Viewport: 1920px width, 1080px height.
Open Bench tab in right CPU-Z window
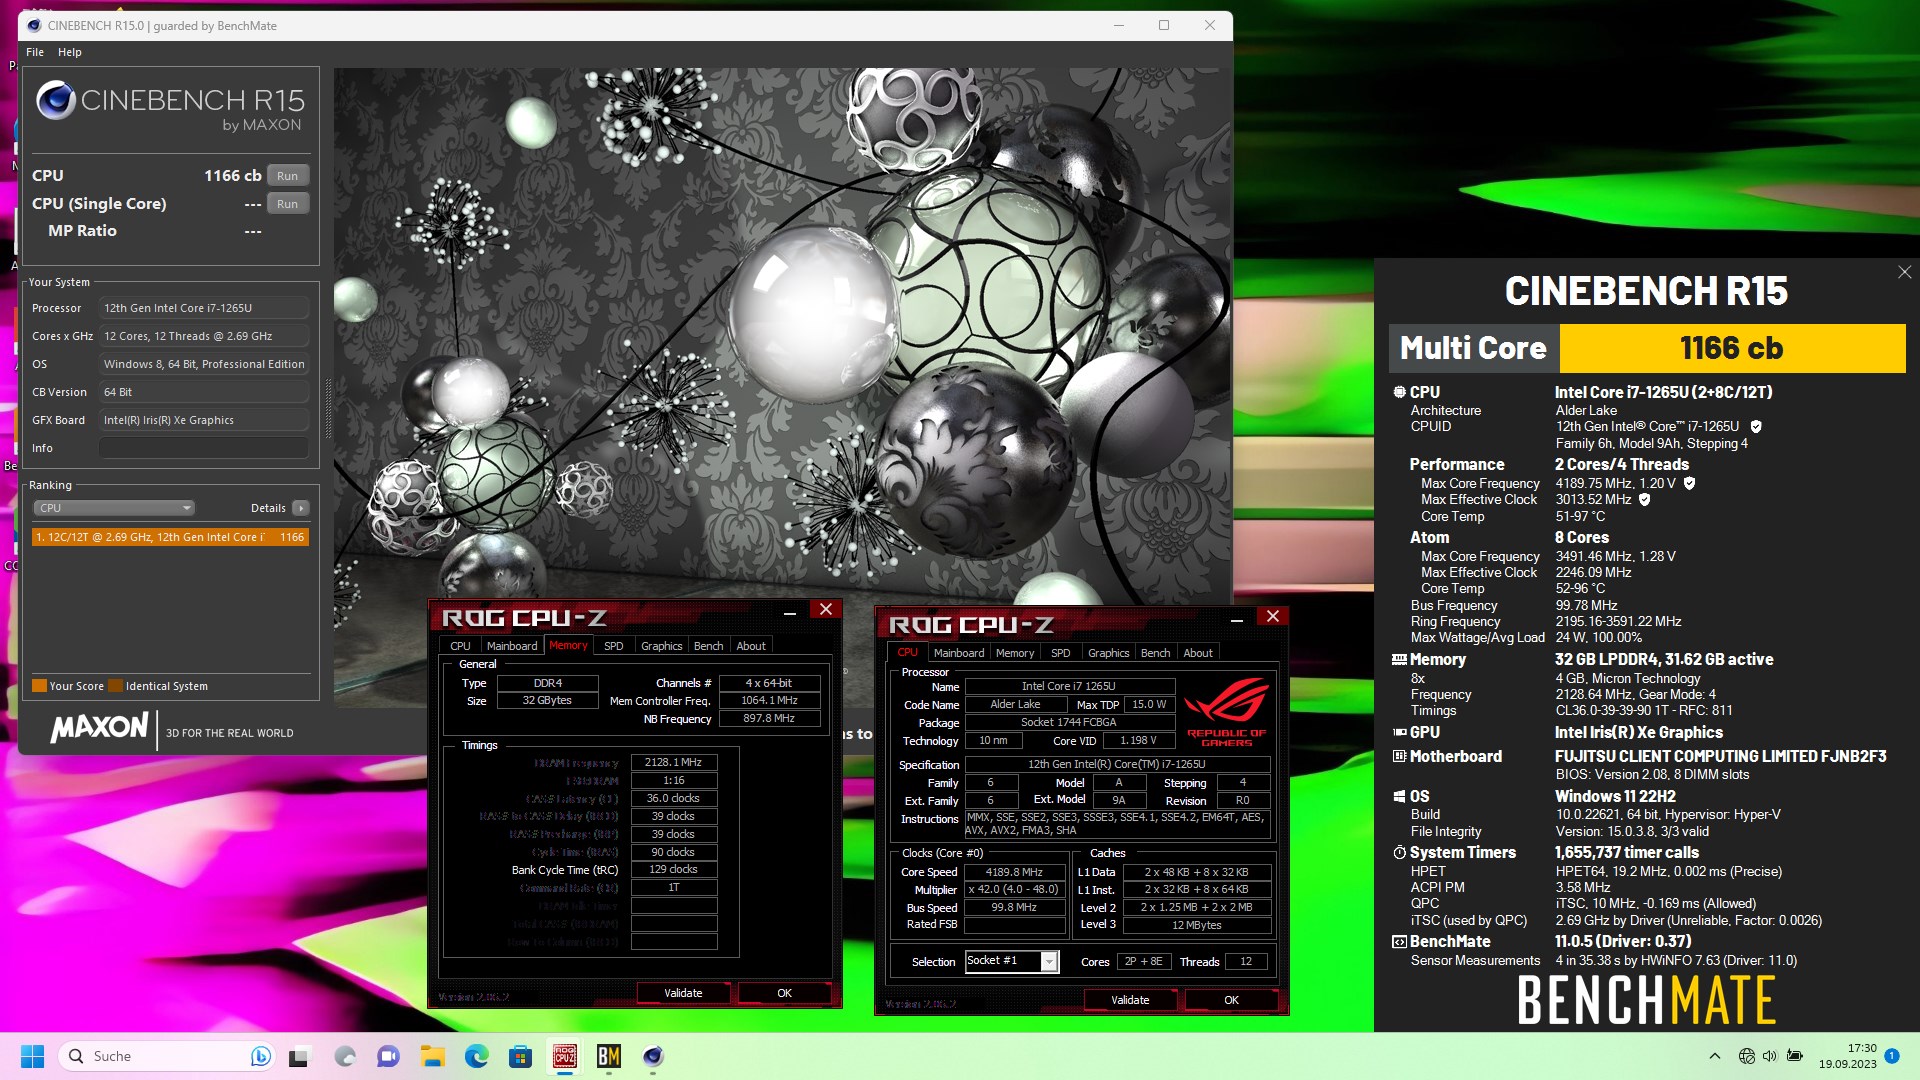tap(1156, 653)
